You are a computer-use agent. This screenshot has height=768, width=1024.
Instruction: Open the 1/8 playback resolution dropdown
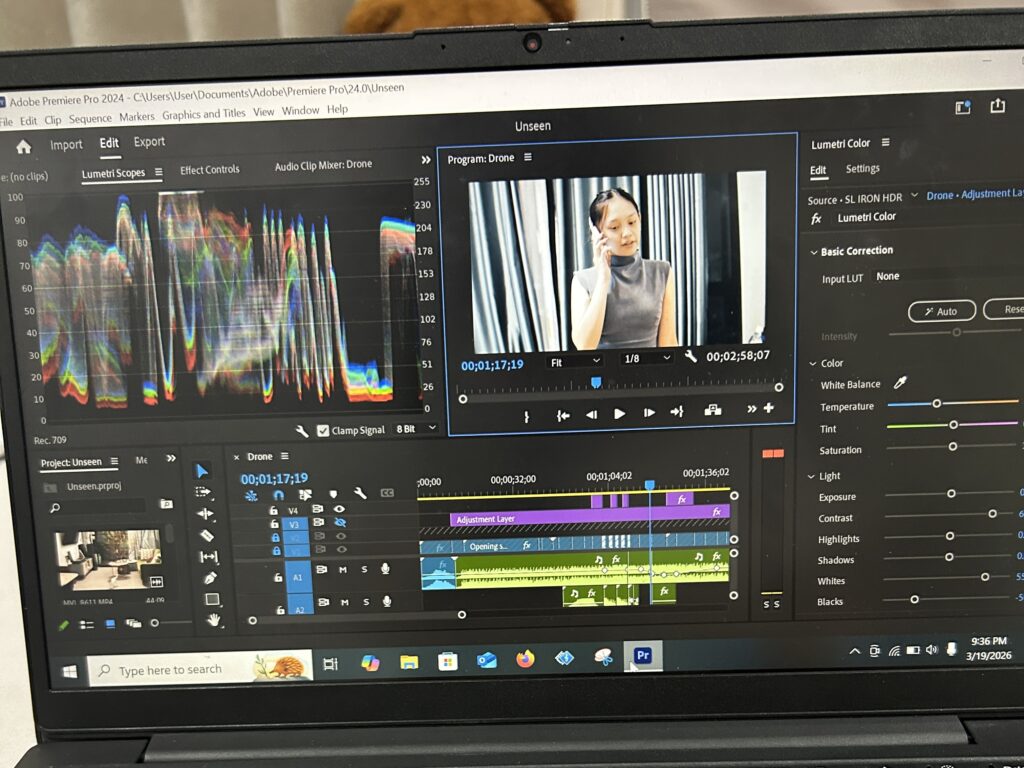(646, 358)
